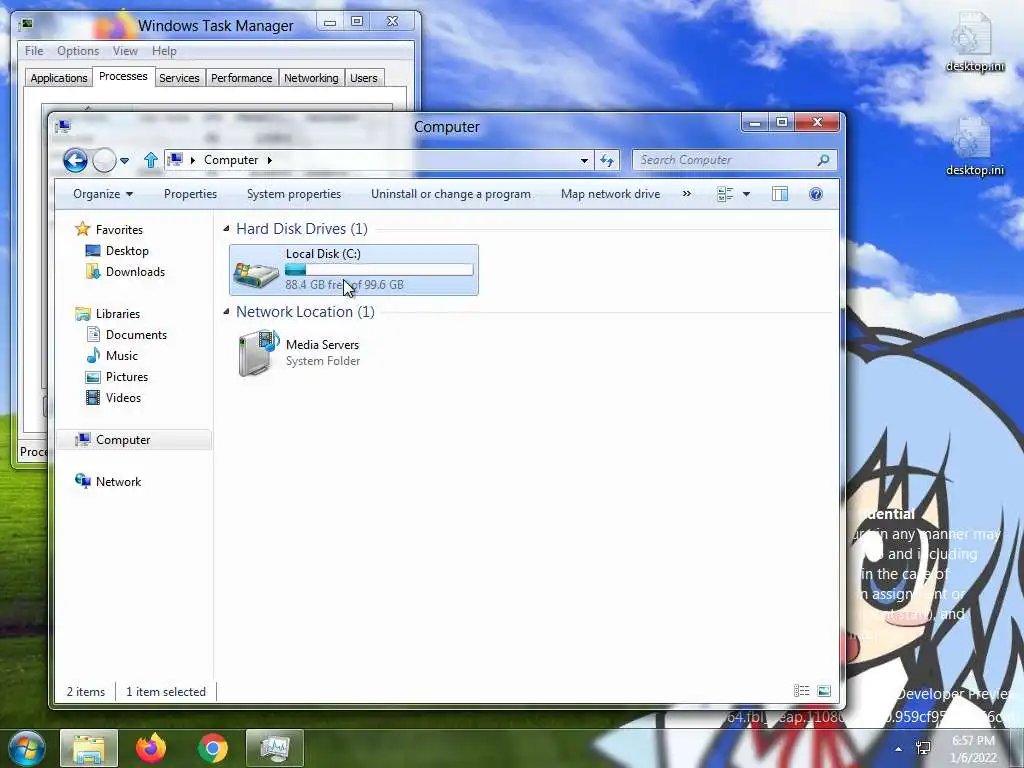
Task: Open System properties
Action: tap(294, 194)
